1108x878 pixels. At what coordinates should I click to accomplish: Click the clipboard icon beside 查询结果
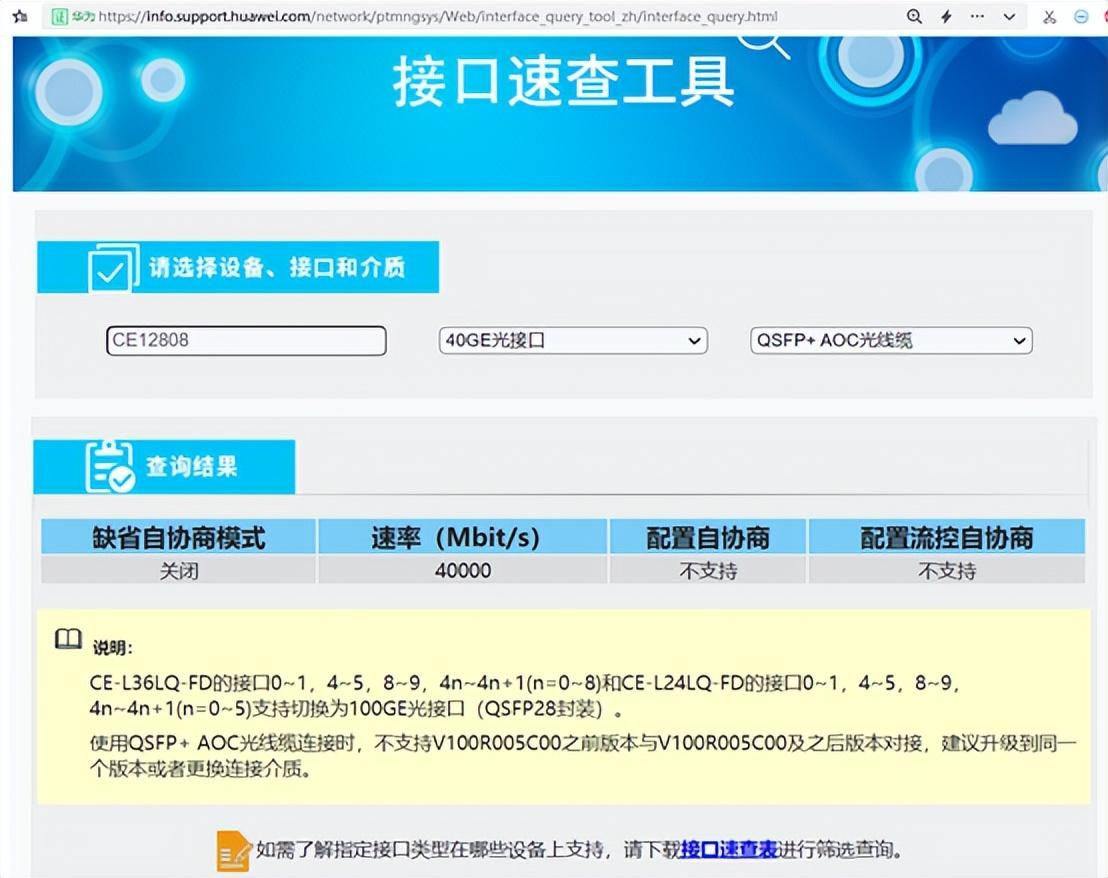(109, 466)
